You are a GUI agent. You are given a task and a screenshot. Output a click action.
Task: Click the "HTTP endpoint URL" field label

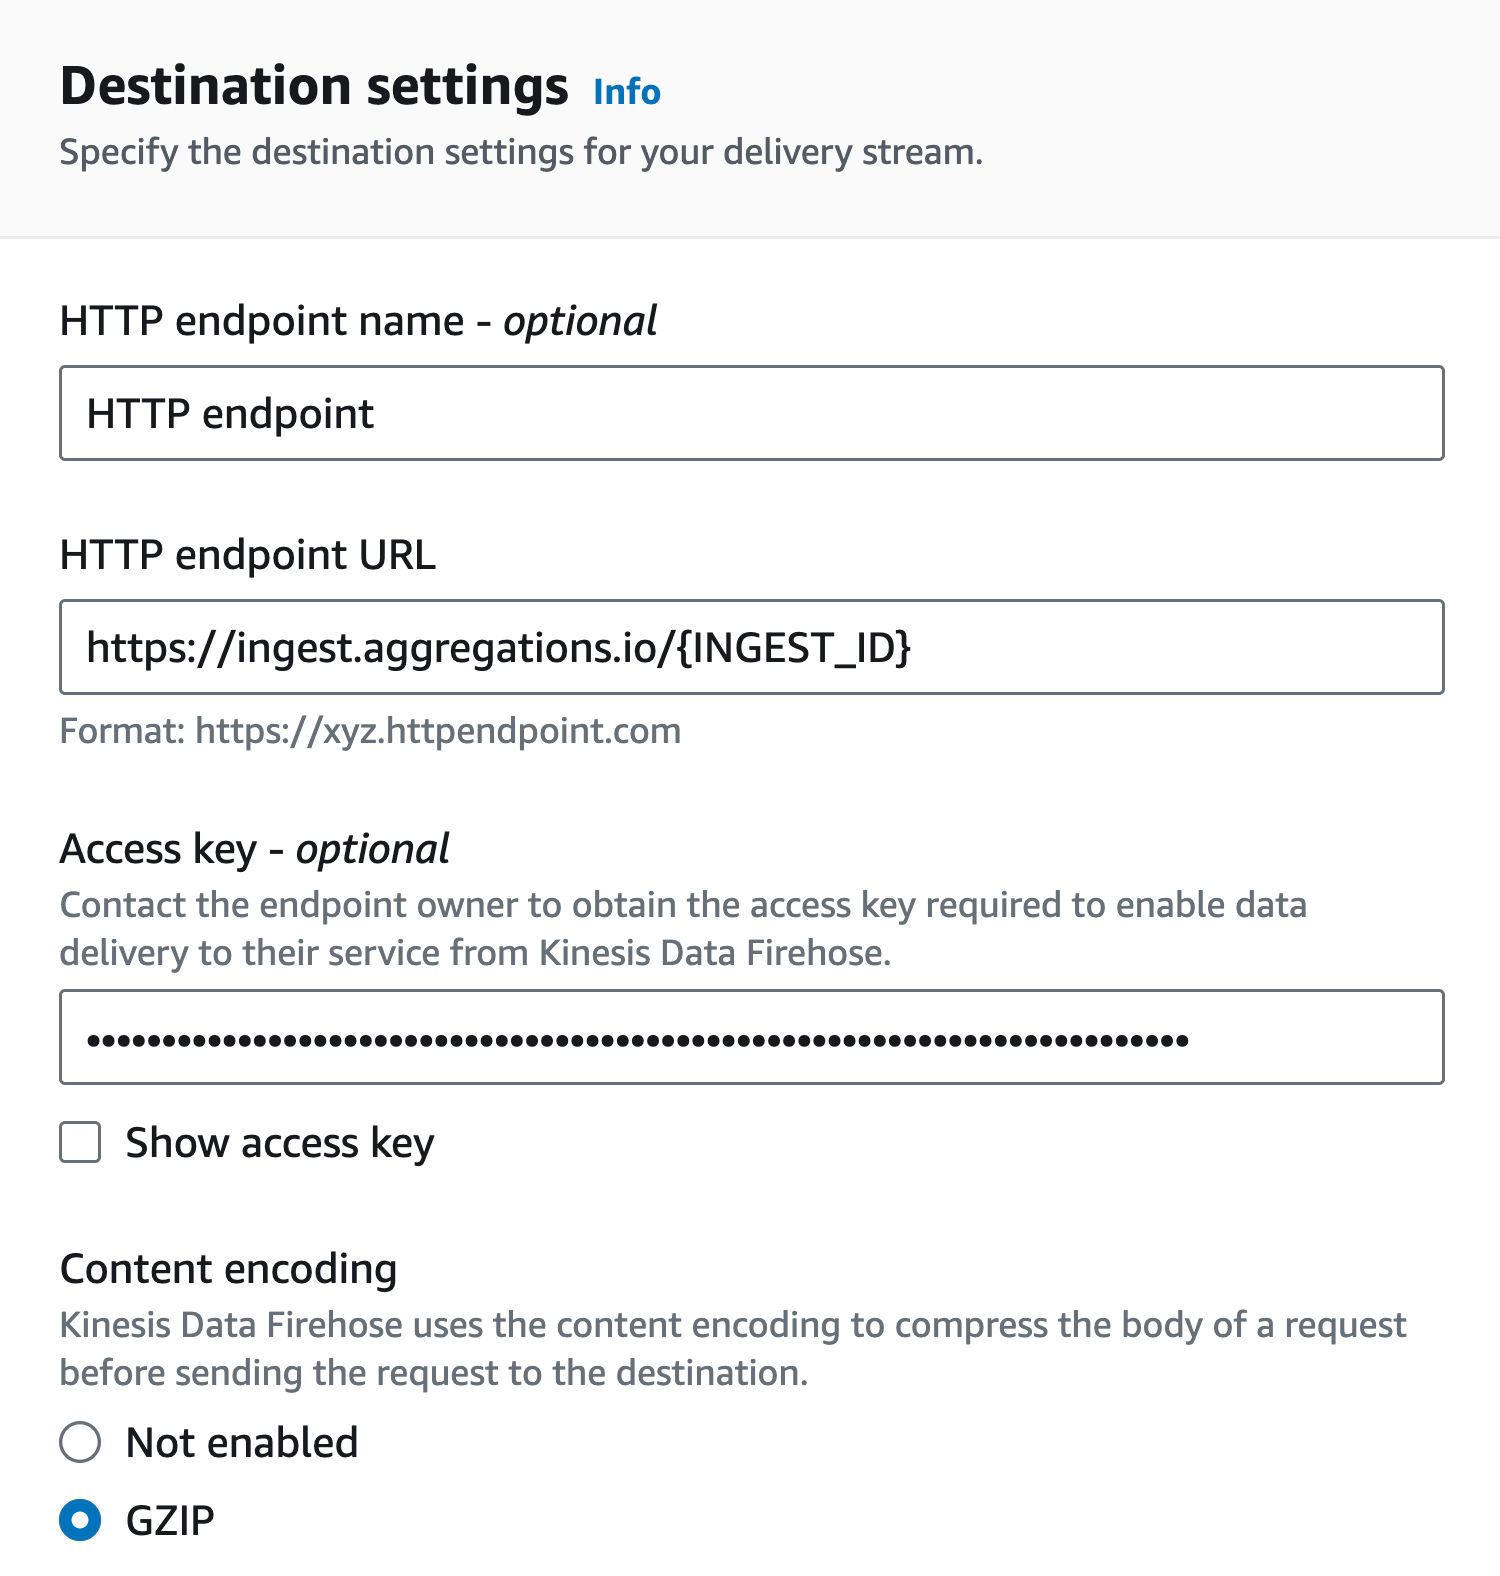[247, 554]
